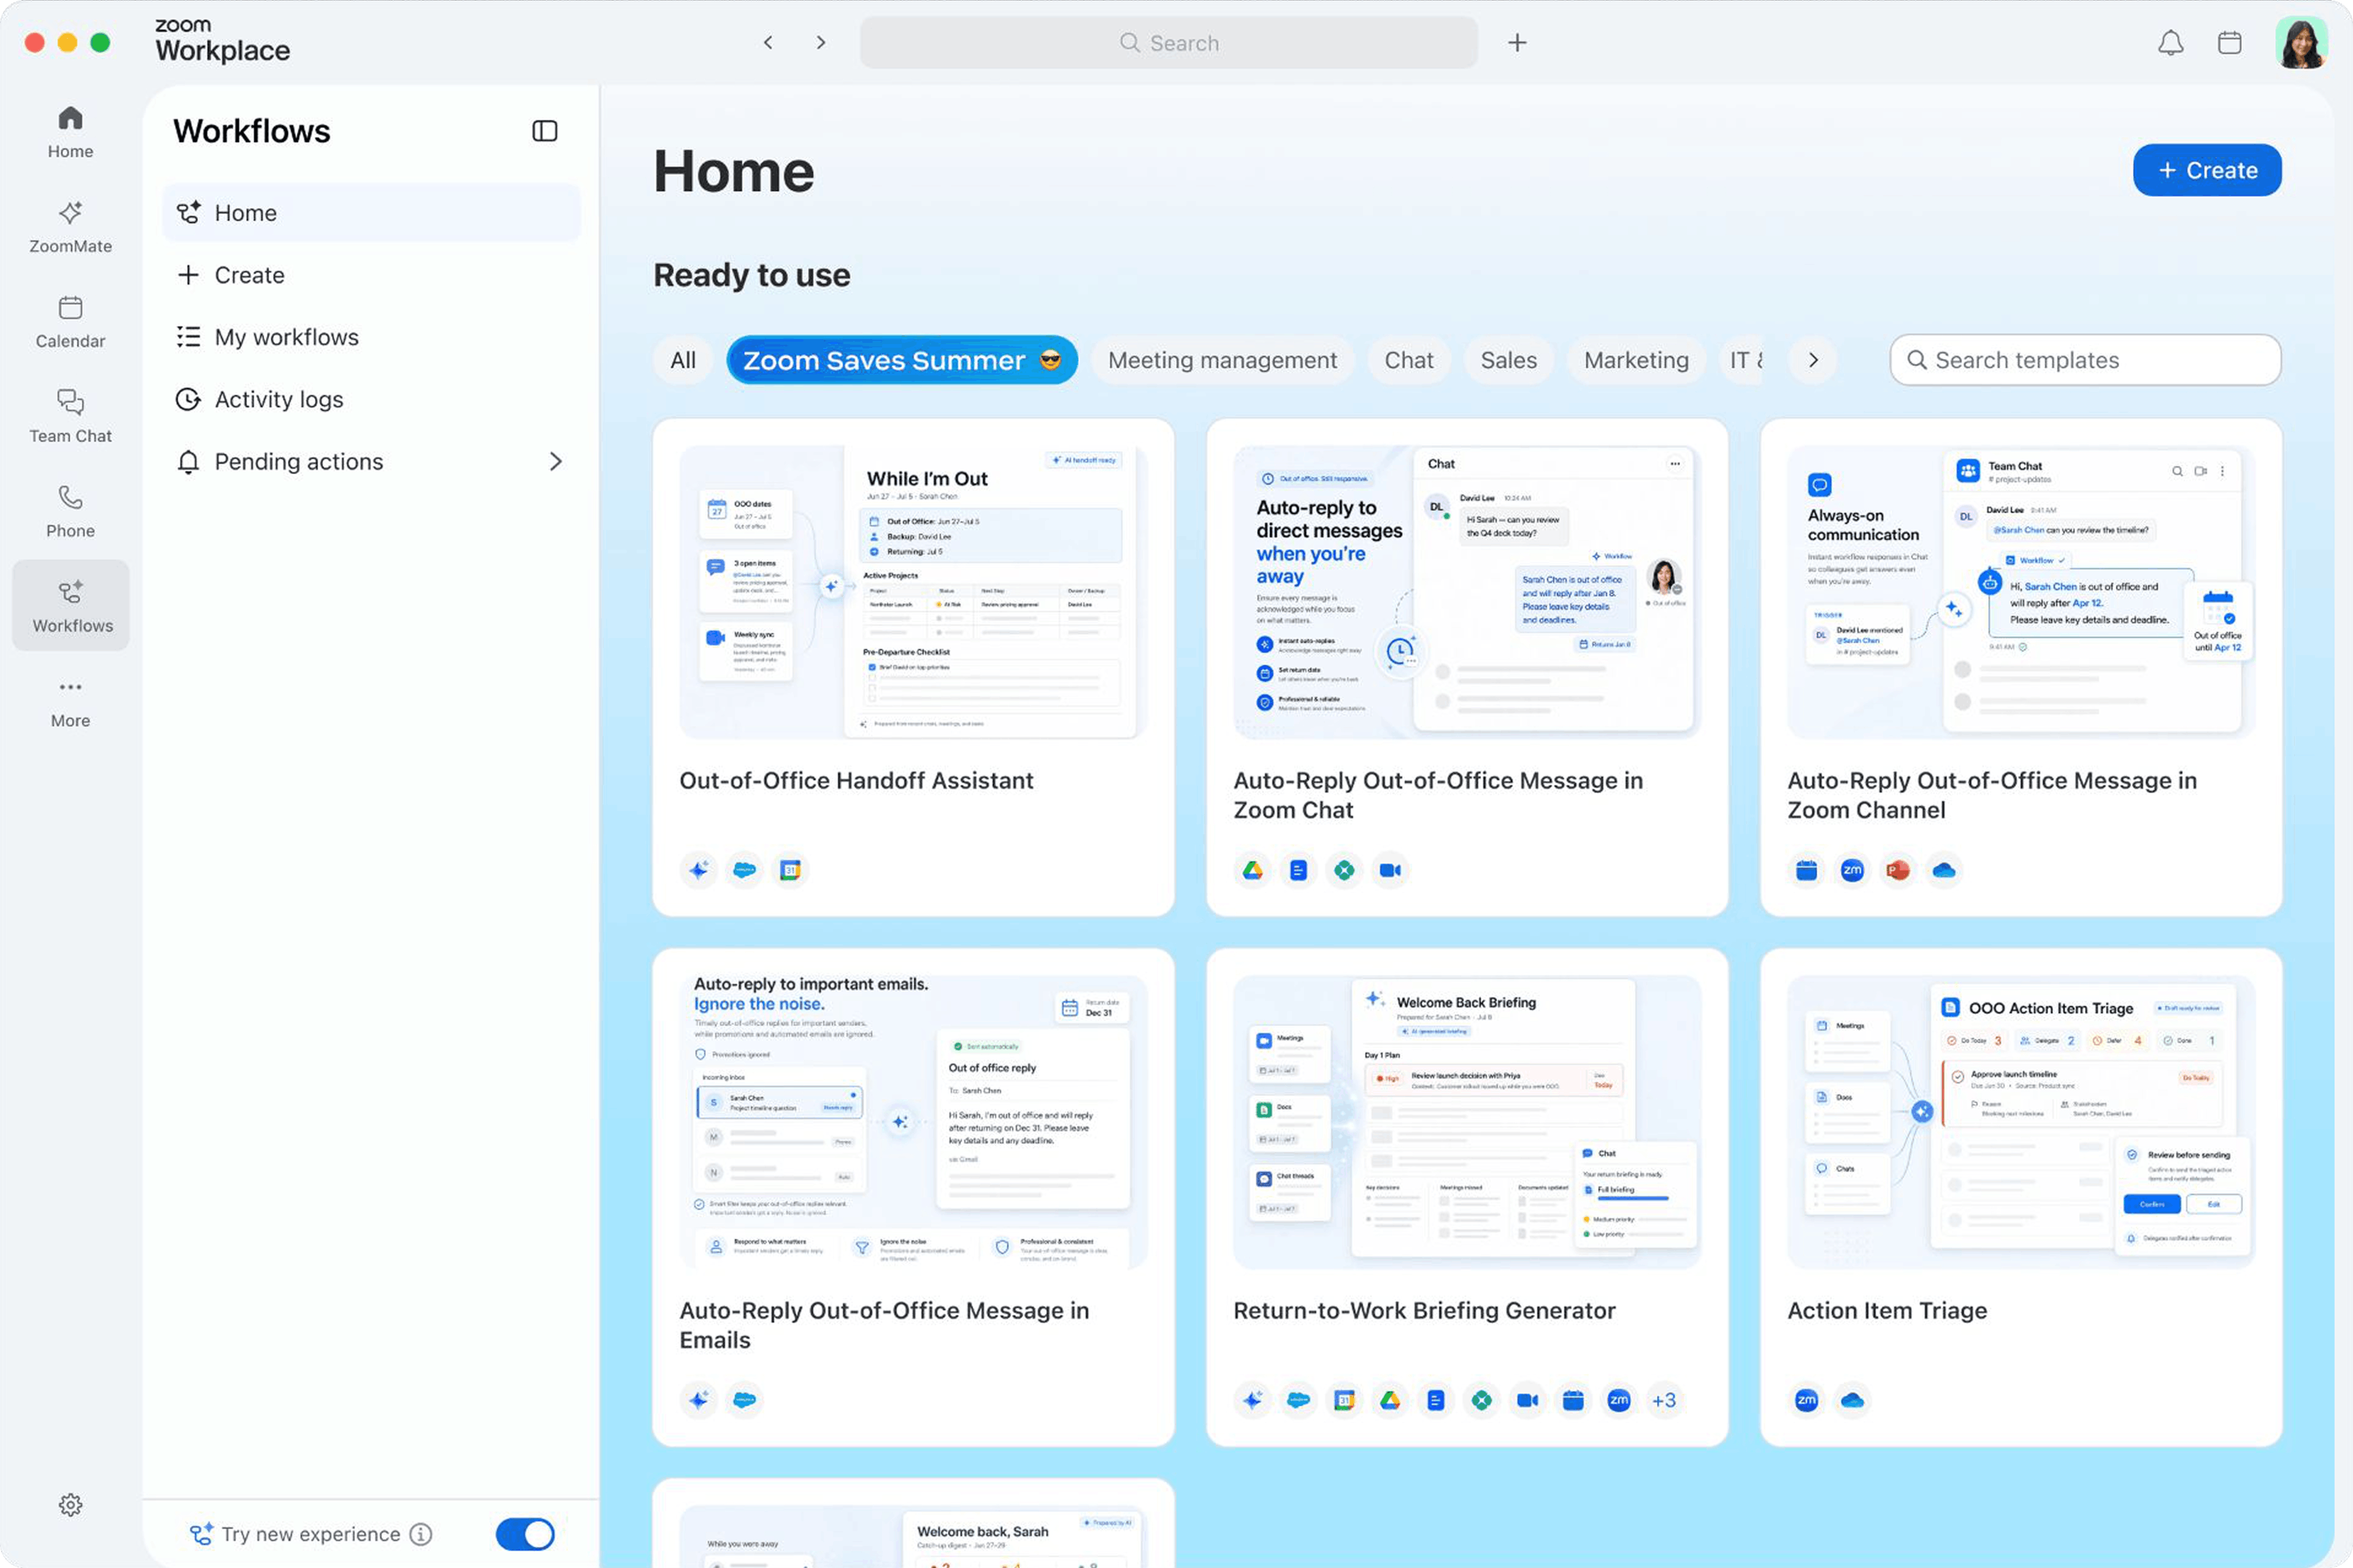Expand the Pending actions chevron

(x=556, y=461)
